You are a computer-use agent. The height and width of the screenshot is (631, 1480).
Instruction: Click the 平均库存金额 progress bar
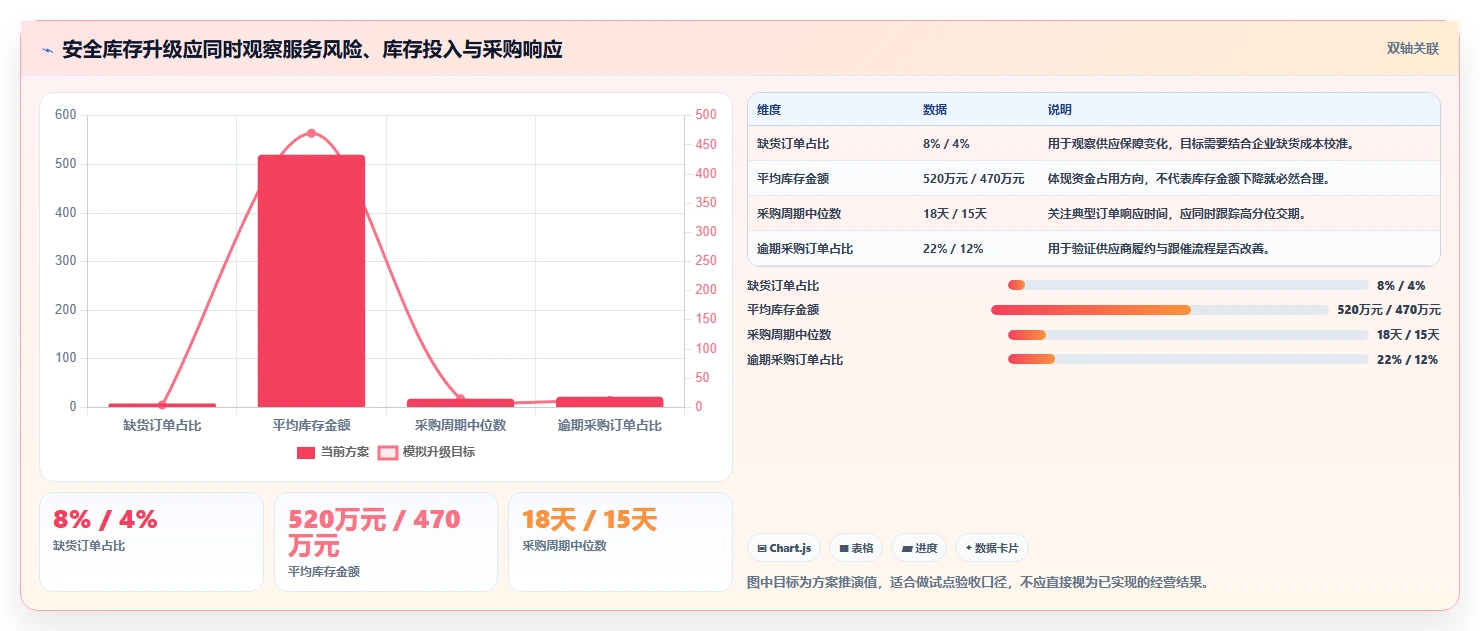click(1160, 310)
